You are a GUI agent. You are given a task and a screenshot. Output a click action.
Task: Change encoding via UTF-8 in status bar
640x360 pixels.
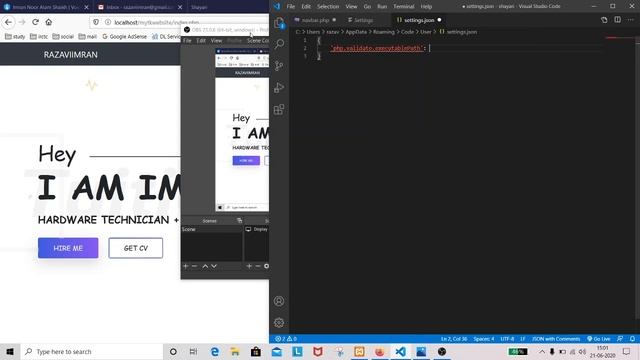pyautogui.click(x=507, y=339)
